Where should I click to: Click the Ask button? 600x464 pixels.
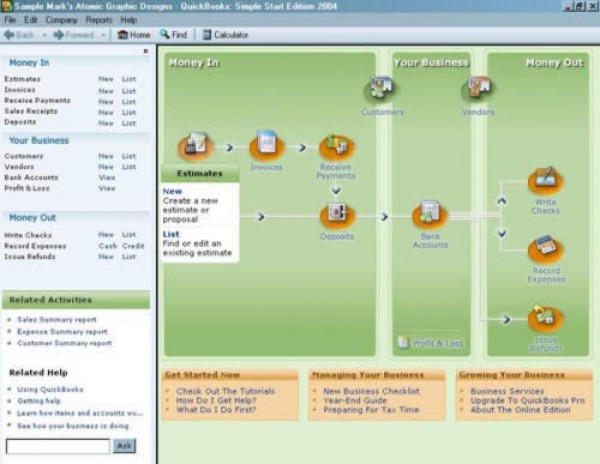click(x=124, y=446)
